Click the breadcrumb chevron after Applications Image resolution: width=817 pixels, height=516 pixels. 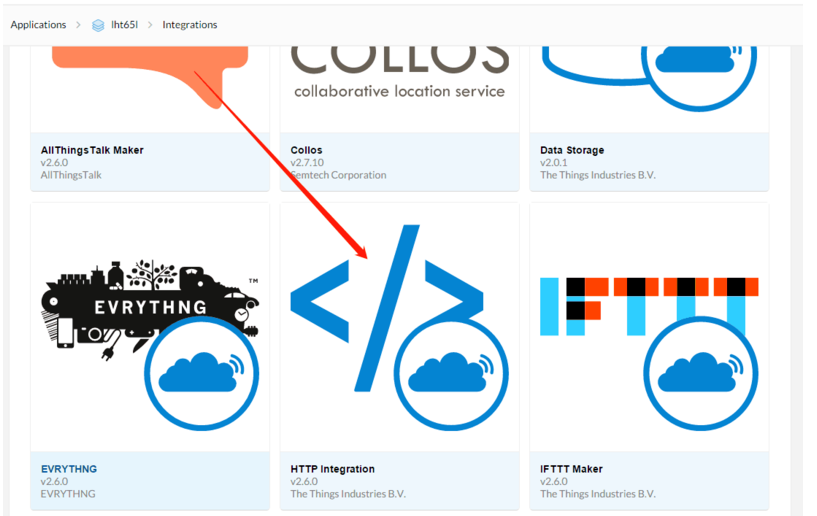78,25
